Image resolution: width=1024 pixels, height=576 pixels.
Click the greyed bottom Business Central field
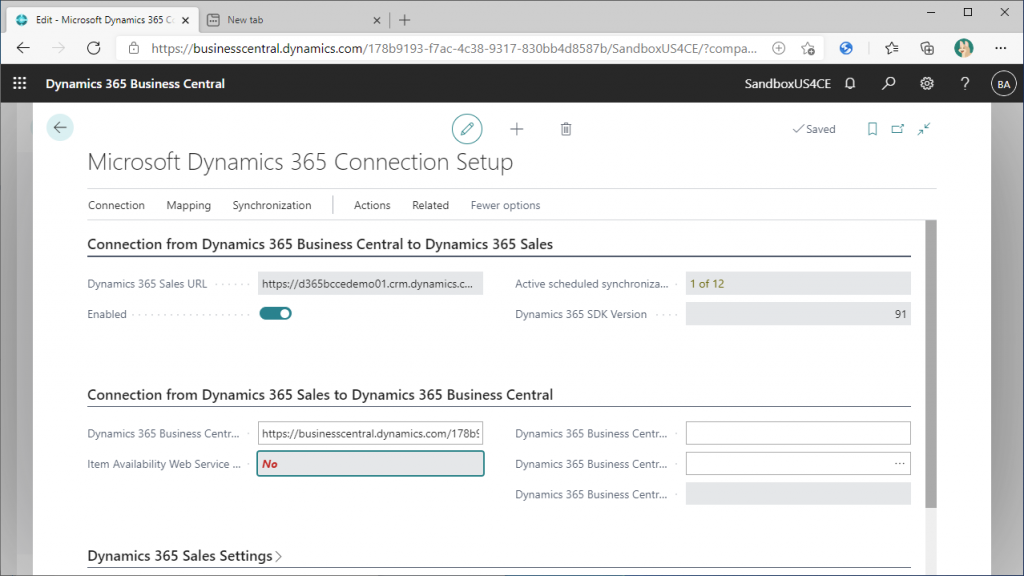pos(798,494)
